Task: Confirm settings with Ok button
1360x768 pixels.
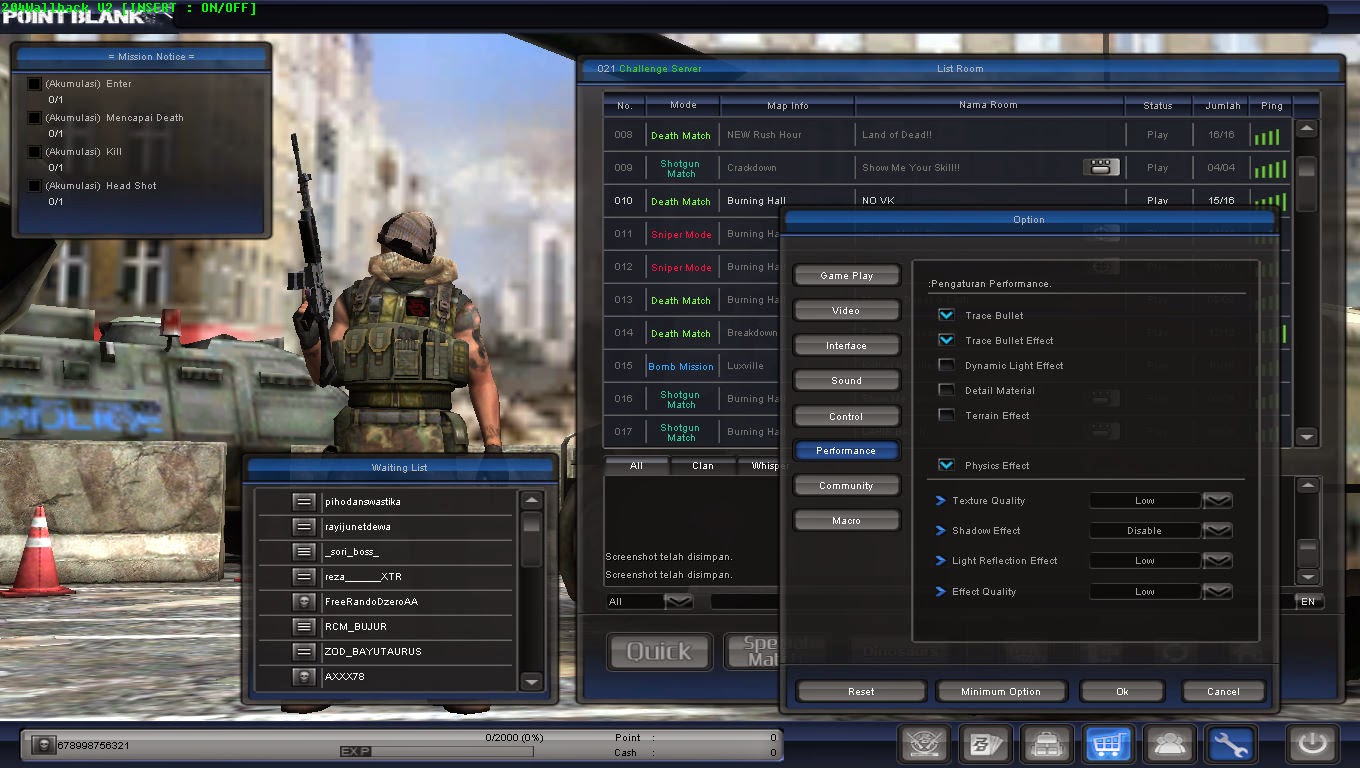Action: click(1122, 691)
